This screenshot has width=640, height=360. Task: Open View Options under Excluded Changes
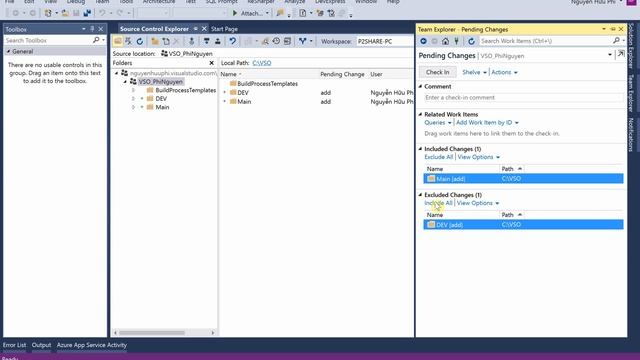[478, 203]
